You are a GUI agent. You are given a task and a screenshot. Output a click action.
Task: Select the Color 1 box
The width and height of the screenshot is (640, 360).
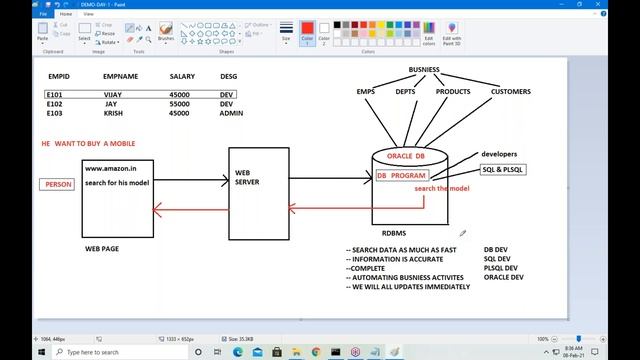(x=307, y=33)
